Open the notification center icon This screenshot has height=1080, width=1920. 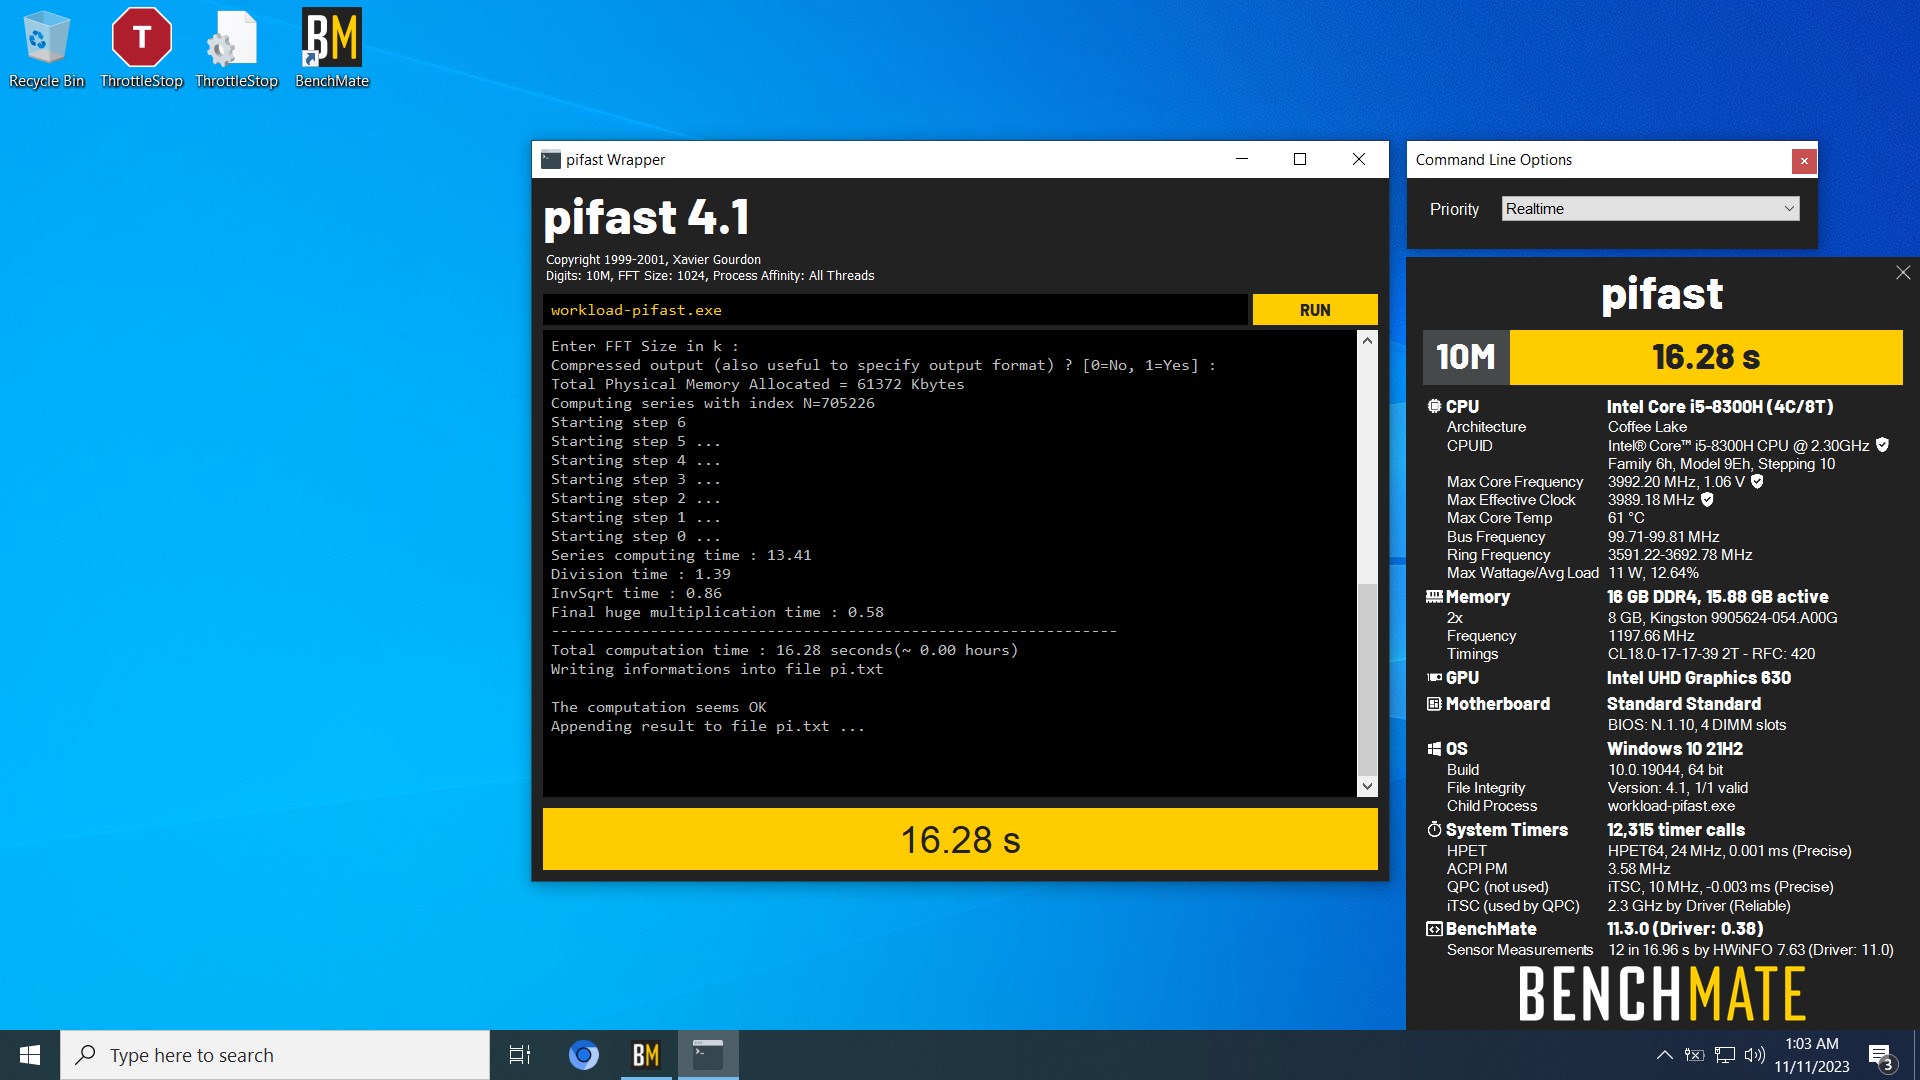click(1880, 1056)
